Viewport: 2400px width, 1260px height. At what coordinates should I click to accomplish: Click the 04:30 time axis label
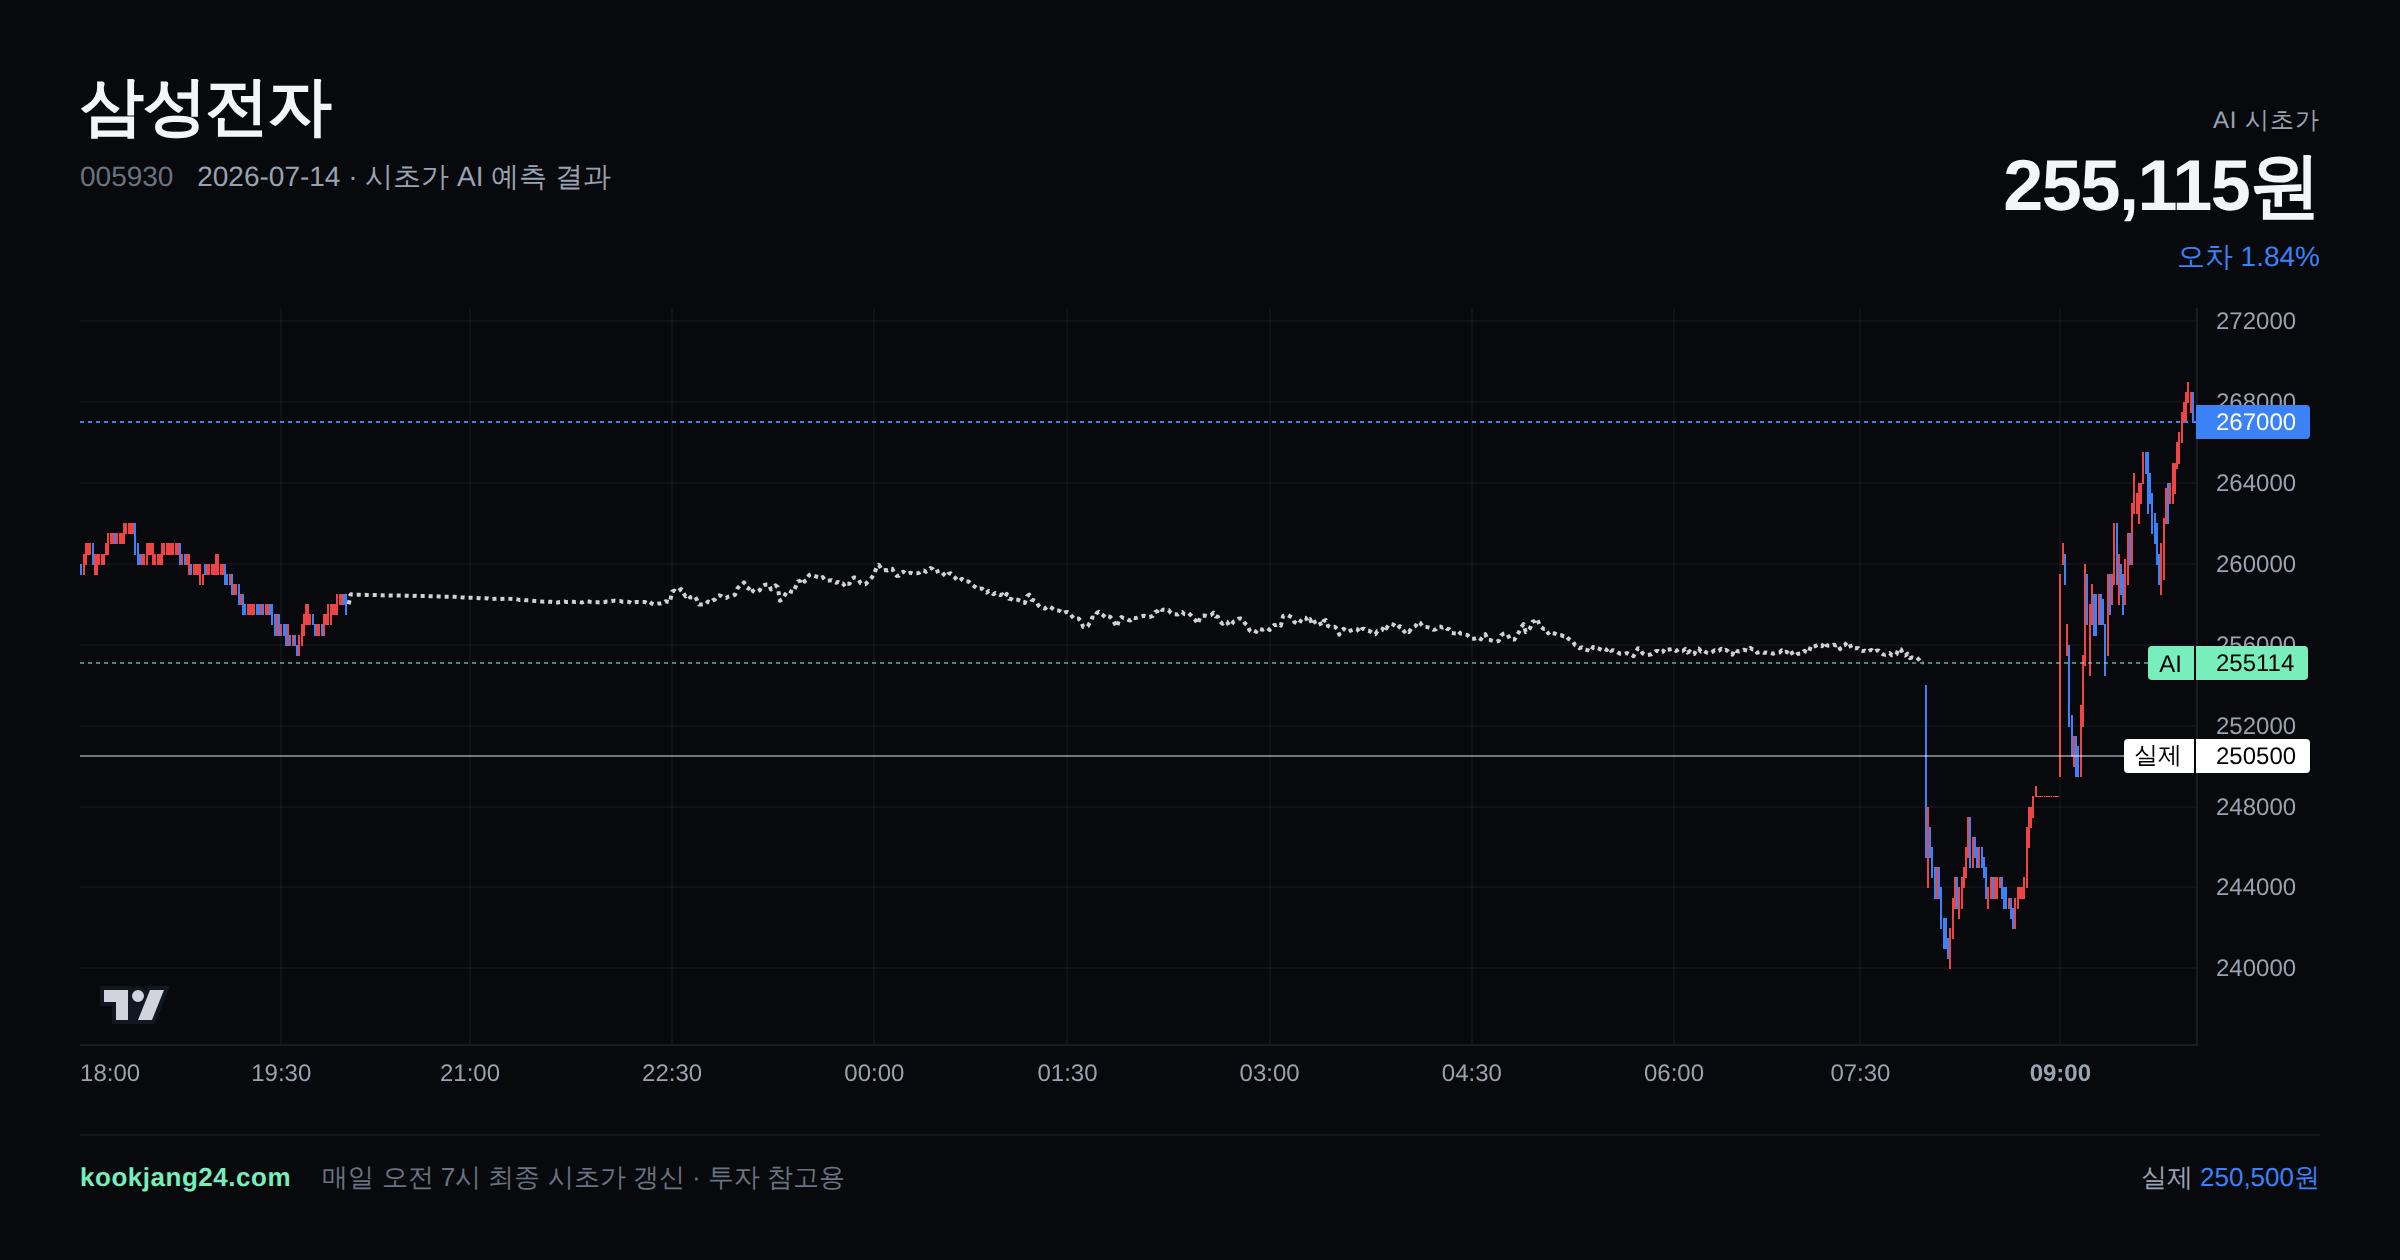(x=1471, y=1073)
